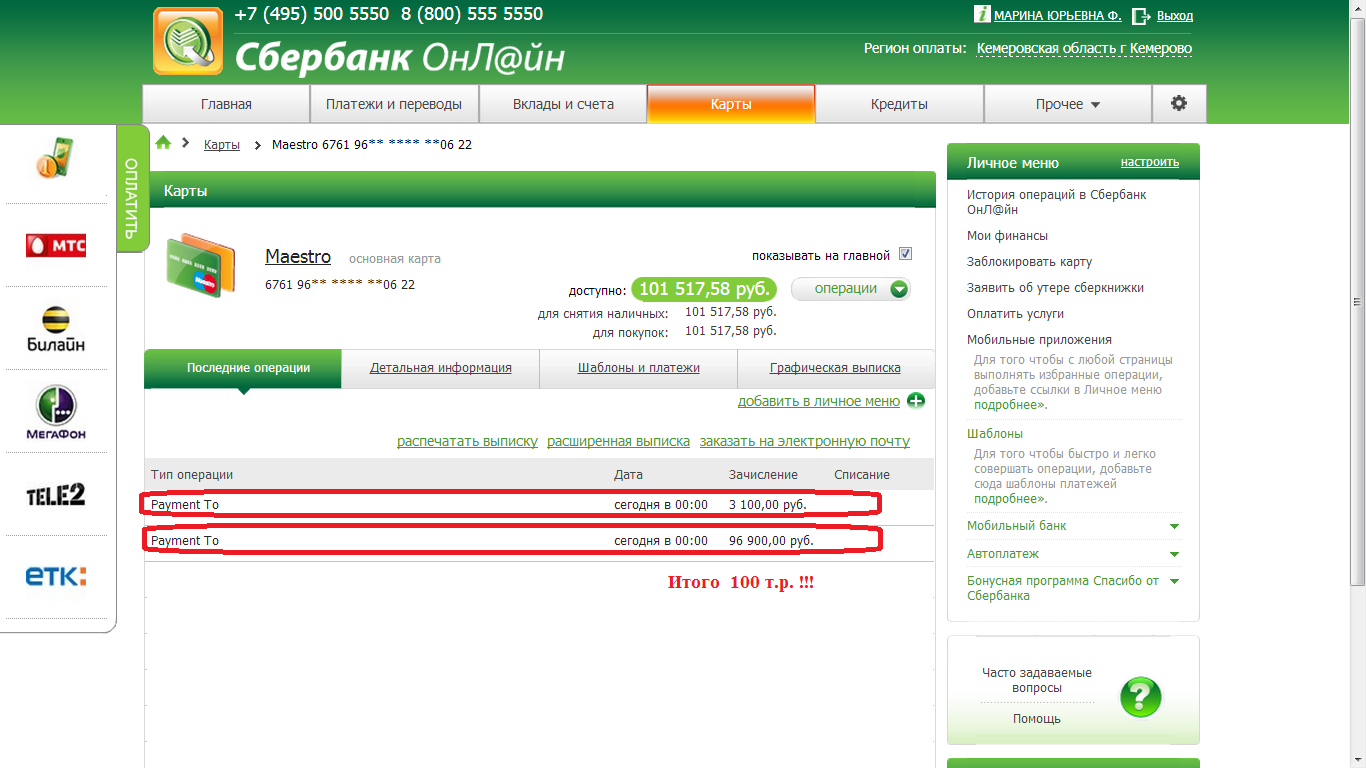The image size is (1366, 768).
Task: Click the available balance 101 517,58 руб. badge
Action: tap(704, 289)
